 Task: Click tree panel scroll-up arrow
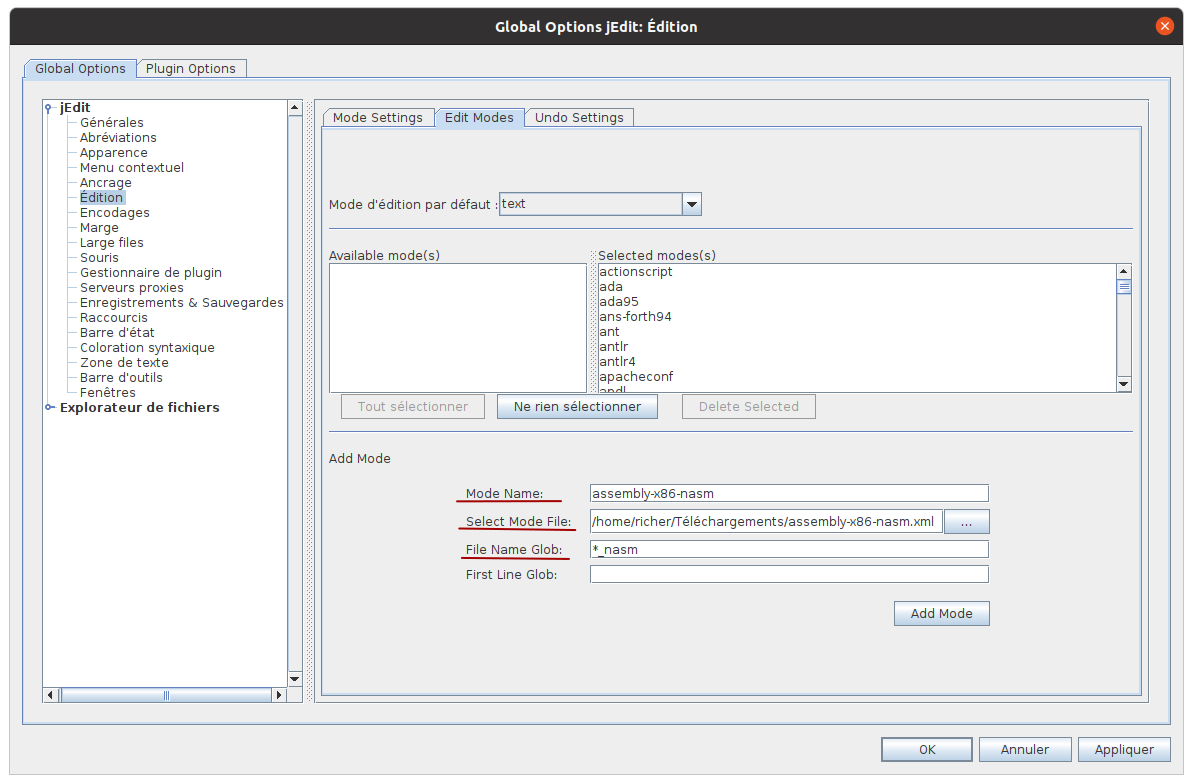tap(294, 107)
